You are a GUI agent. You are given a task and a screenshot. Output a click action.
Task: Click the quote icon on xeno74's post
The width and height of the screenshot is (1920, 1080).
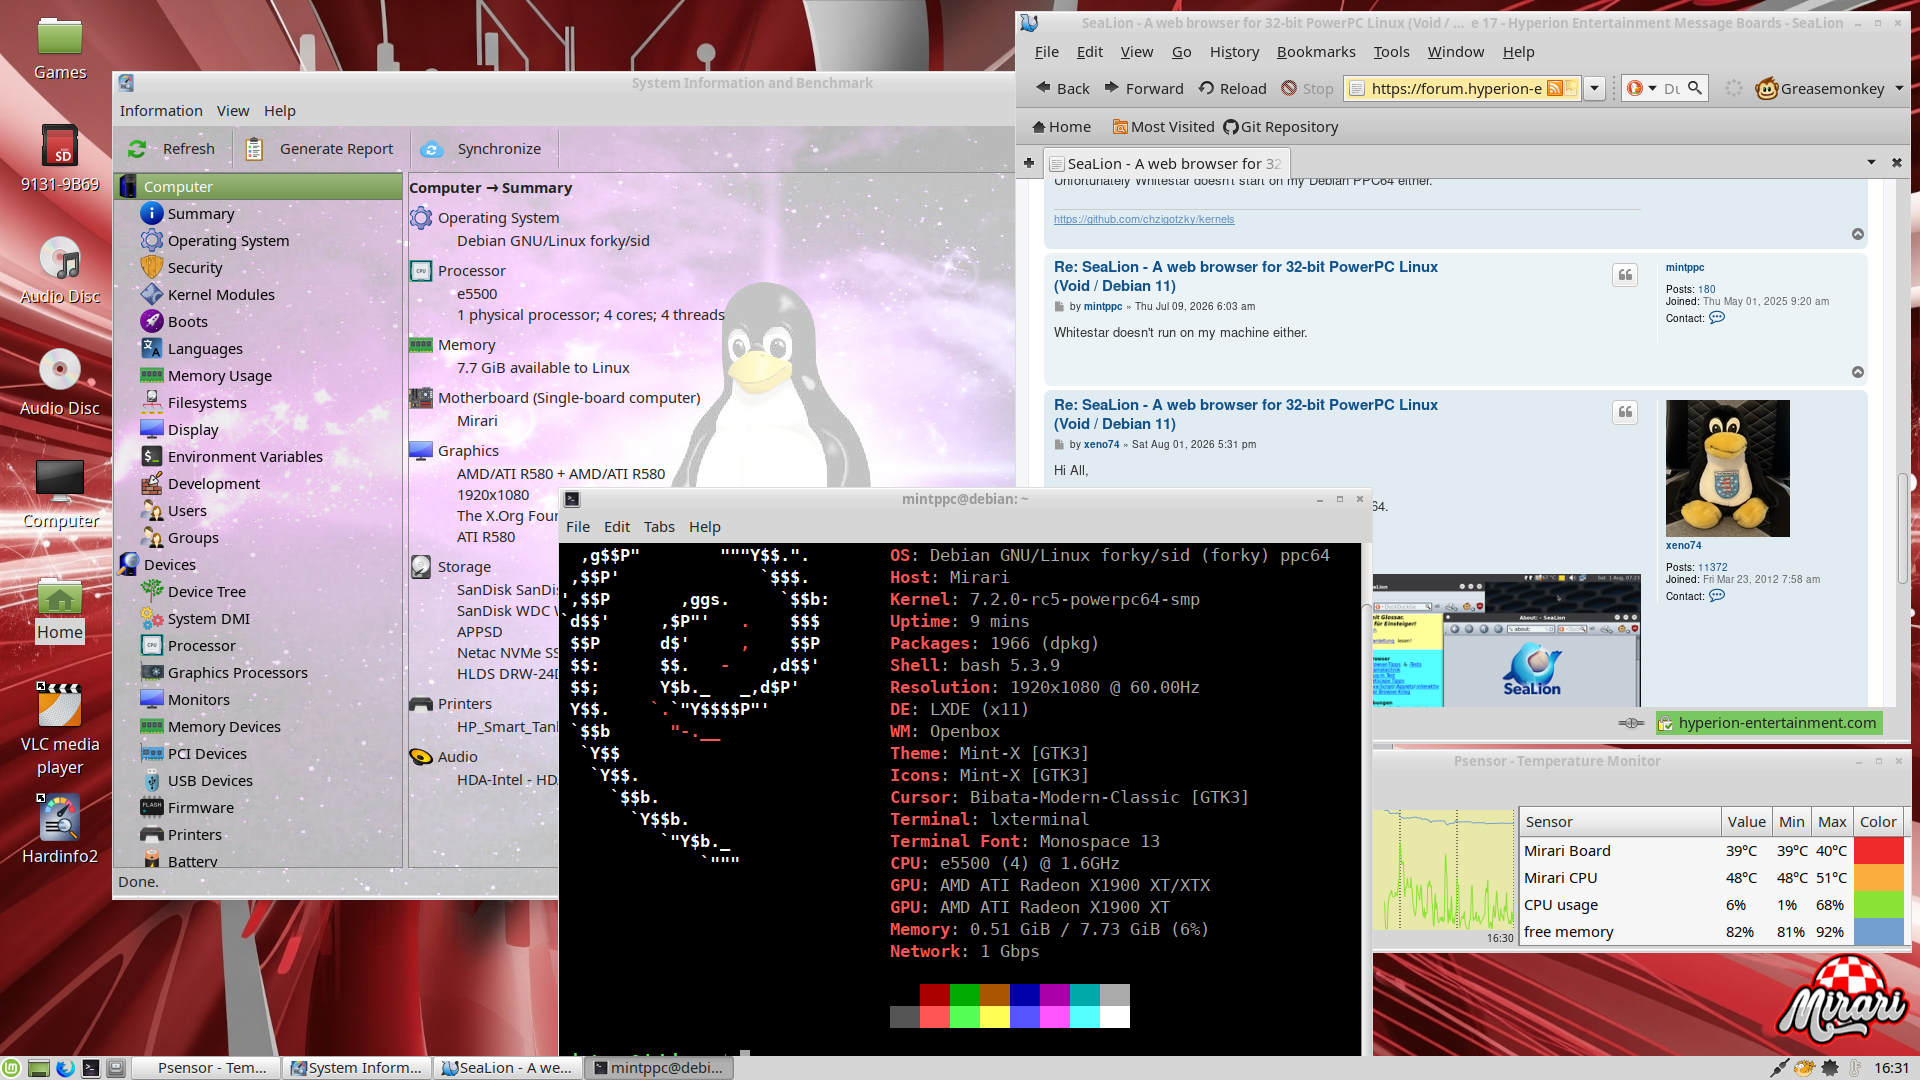(x=1626, y=412)
